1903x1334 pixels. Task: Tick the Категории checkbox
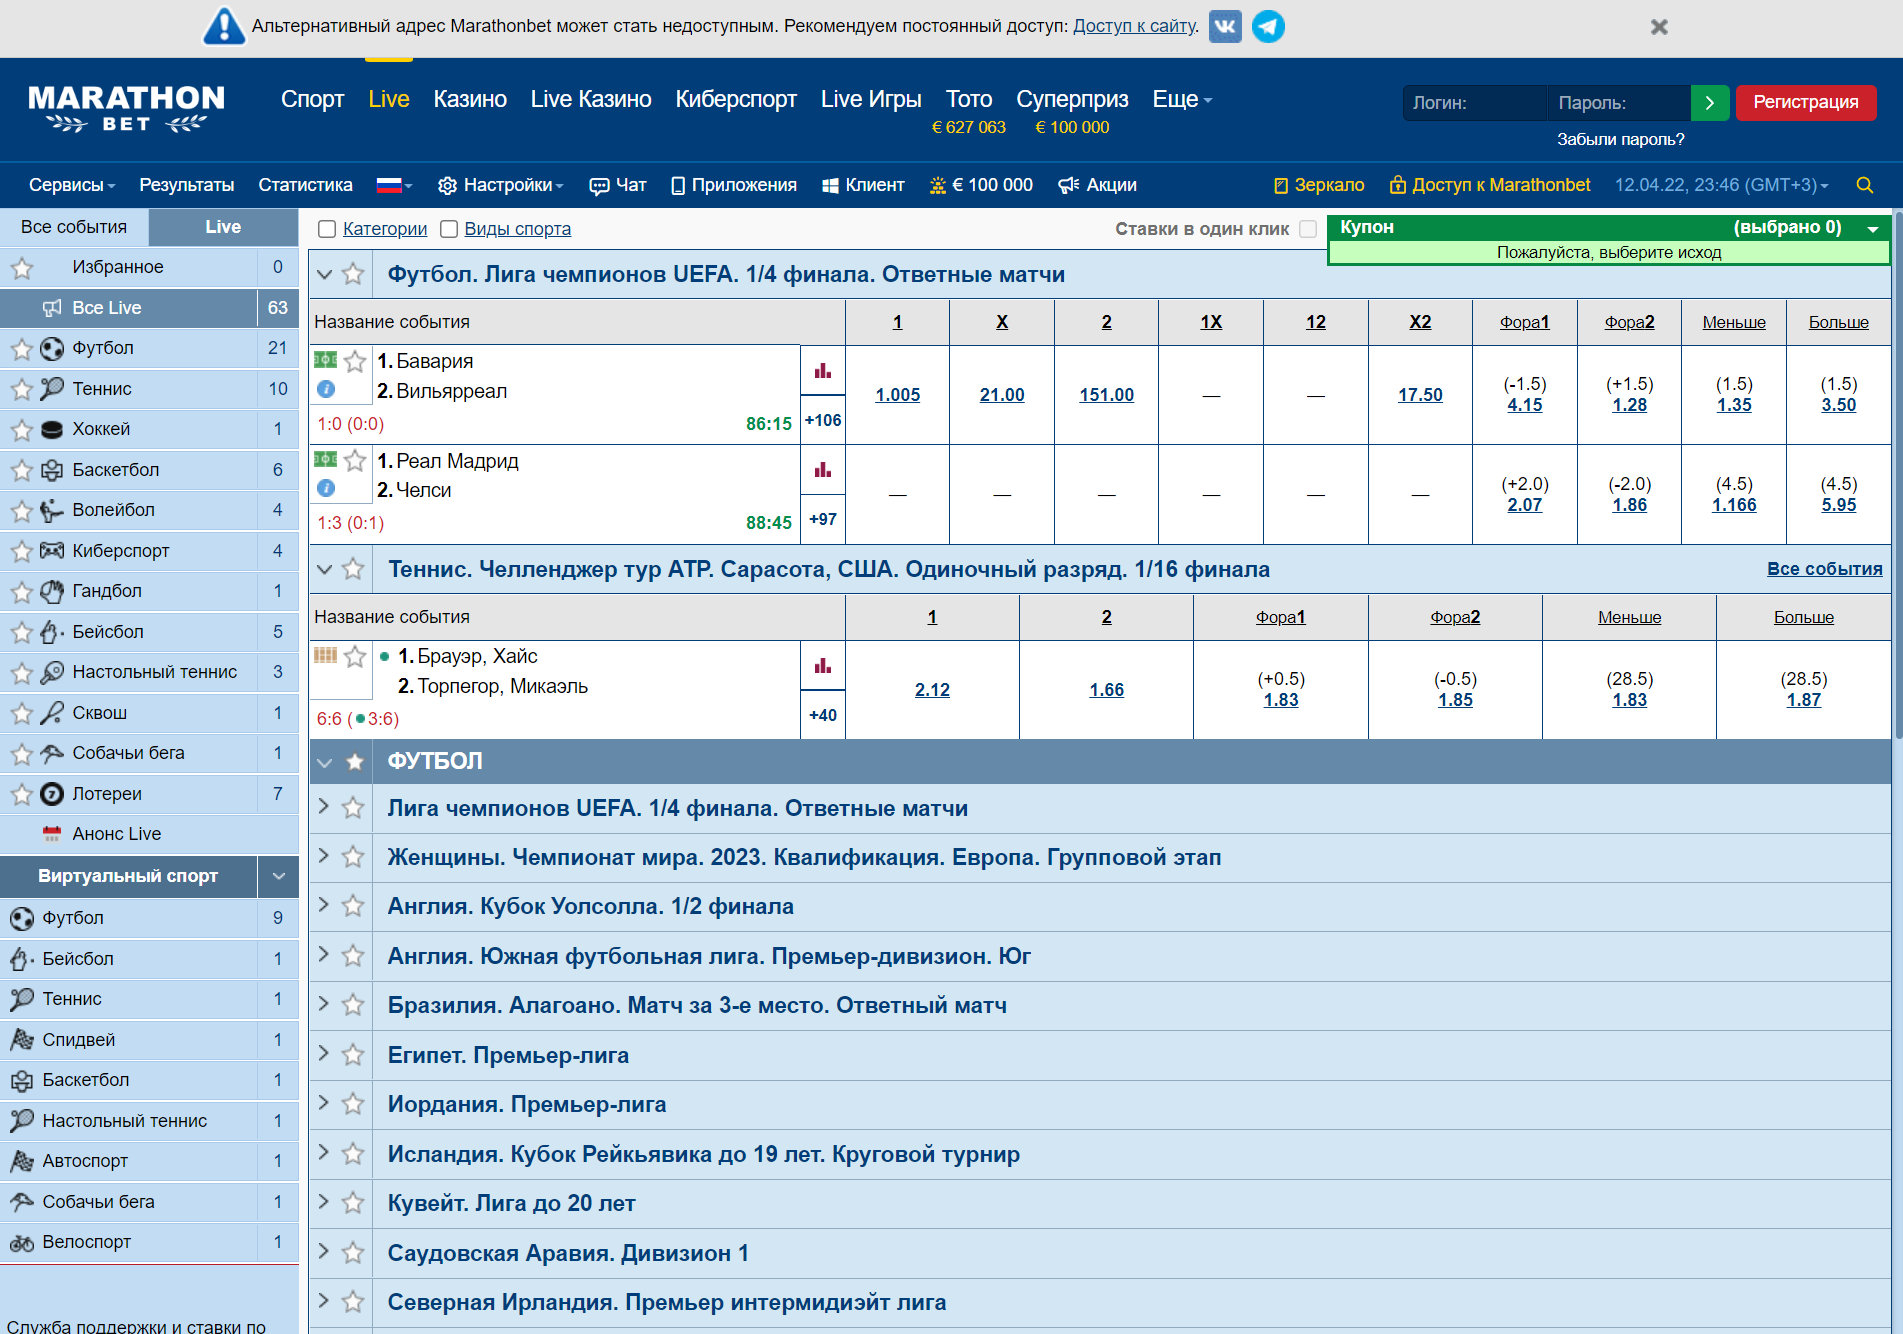(327, 229)
